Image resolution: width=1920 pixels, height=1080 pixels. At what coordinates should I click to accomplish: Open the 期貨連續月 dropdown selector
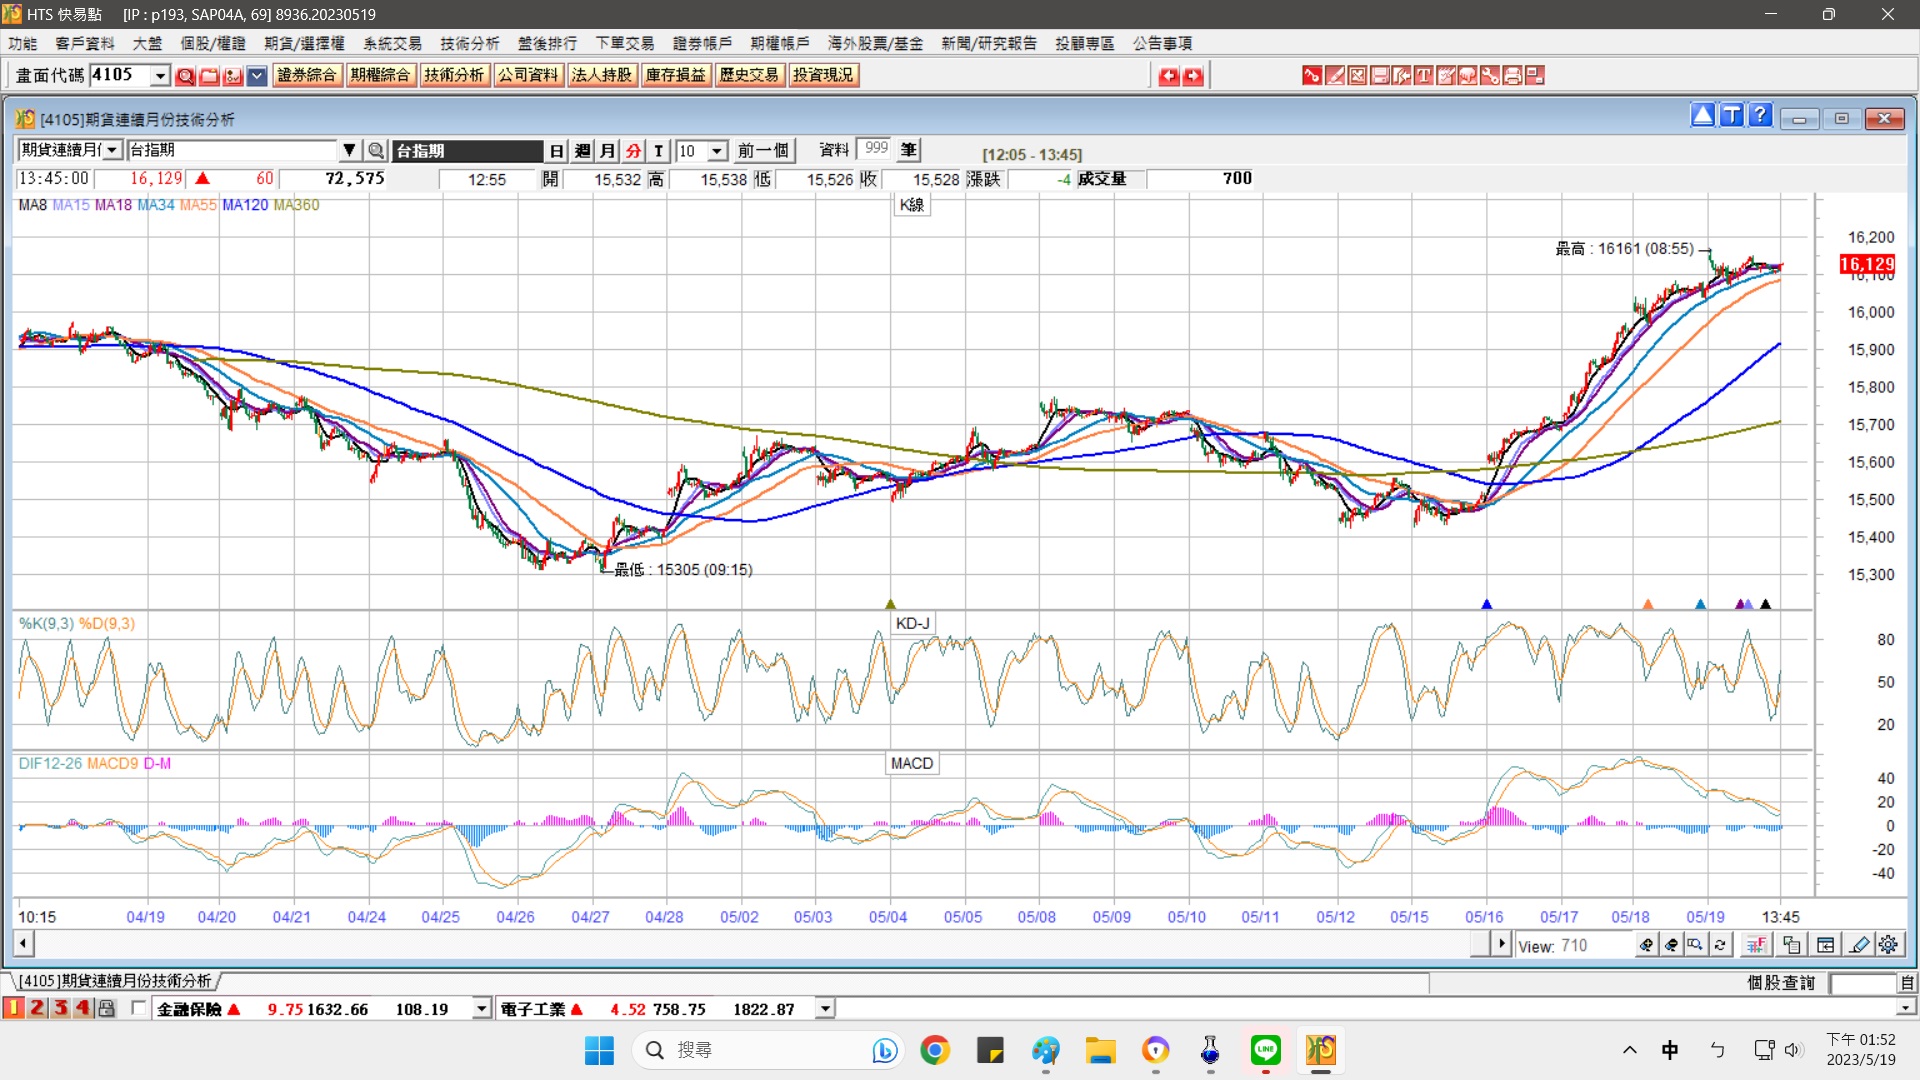(113, 150)
